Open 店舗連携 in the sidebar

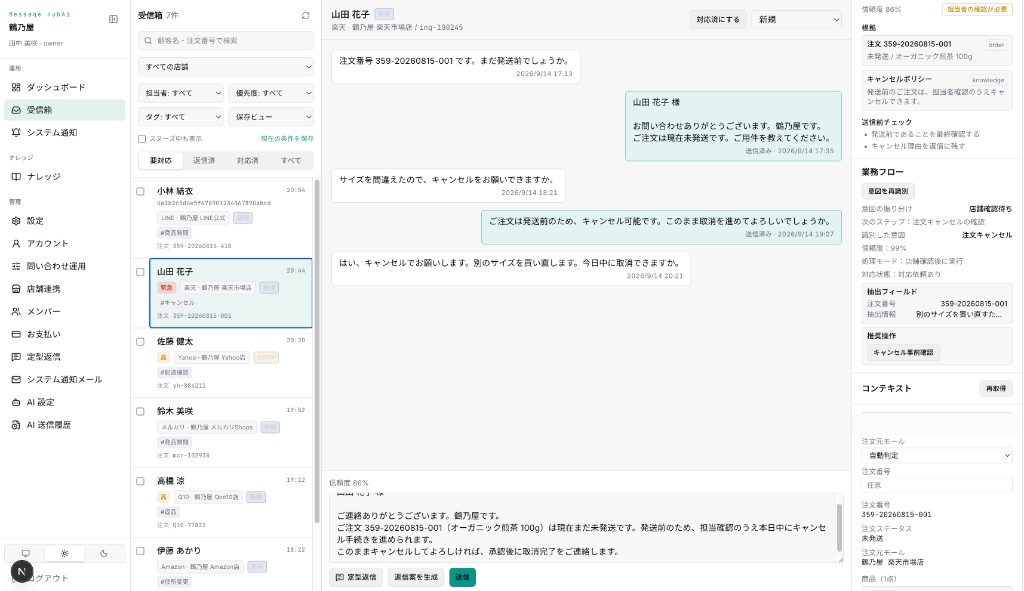64,289
